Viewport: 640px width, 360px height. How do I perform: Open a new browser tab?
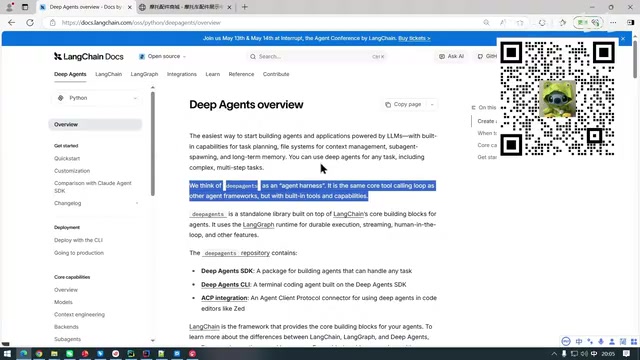point(244,7)
